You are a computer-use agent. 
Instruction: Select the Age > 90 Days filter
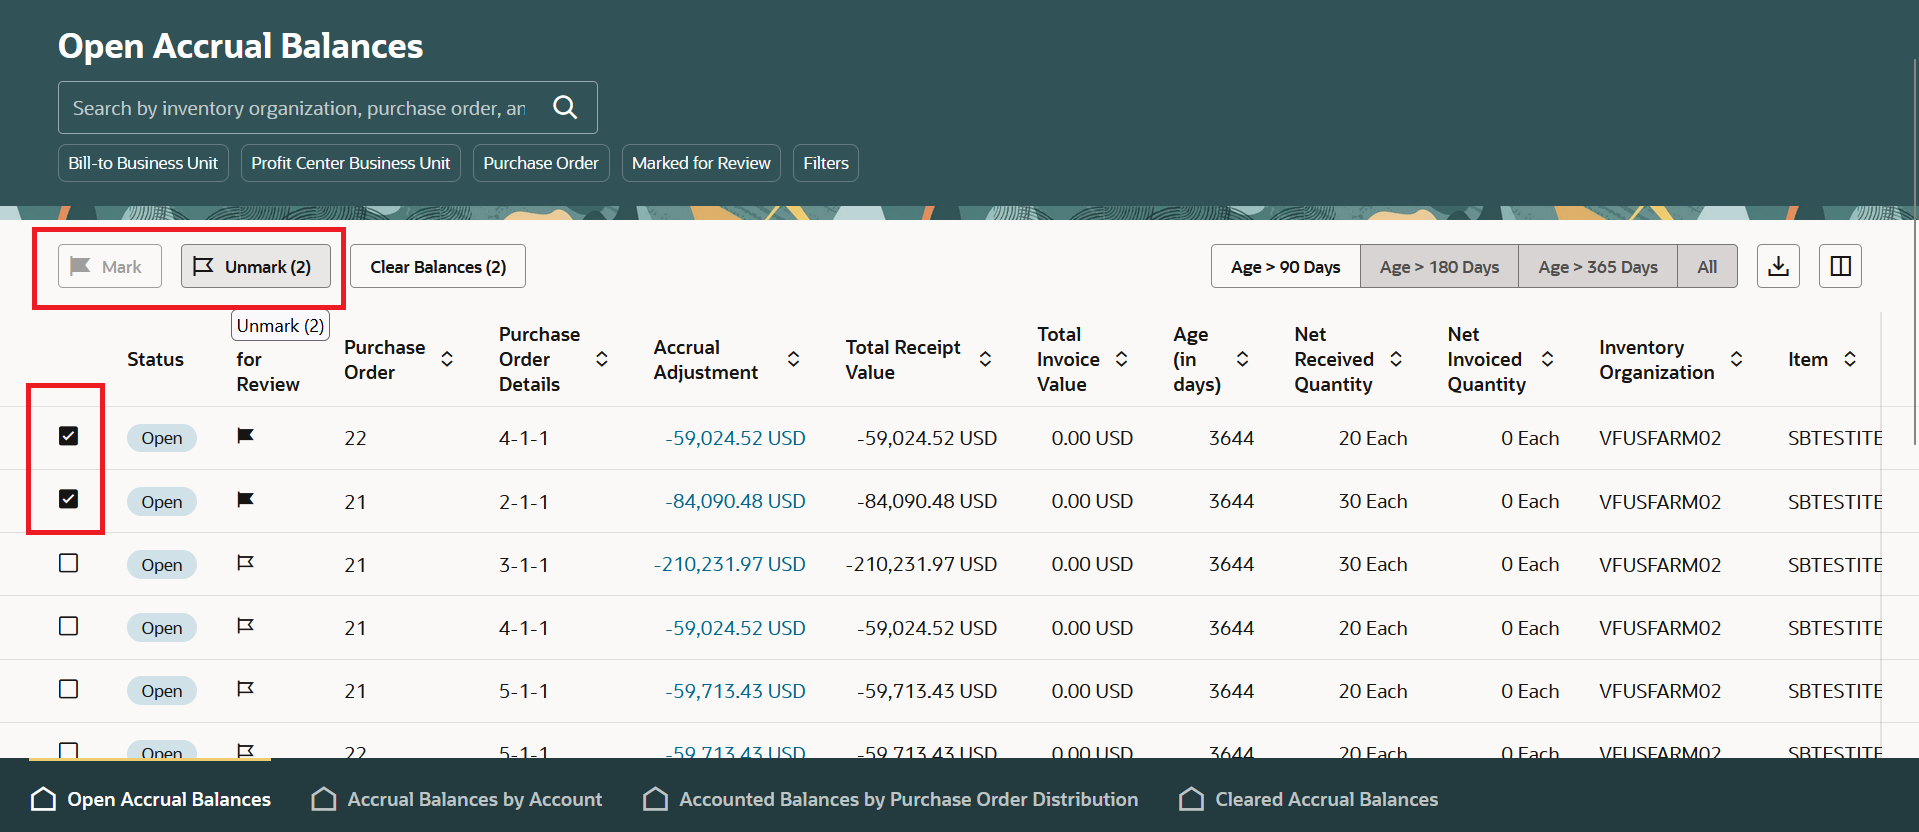click(1285, 266)
